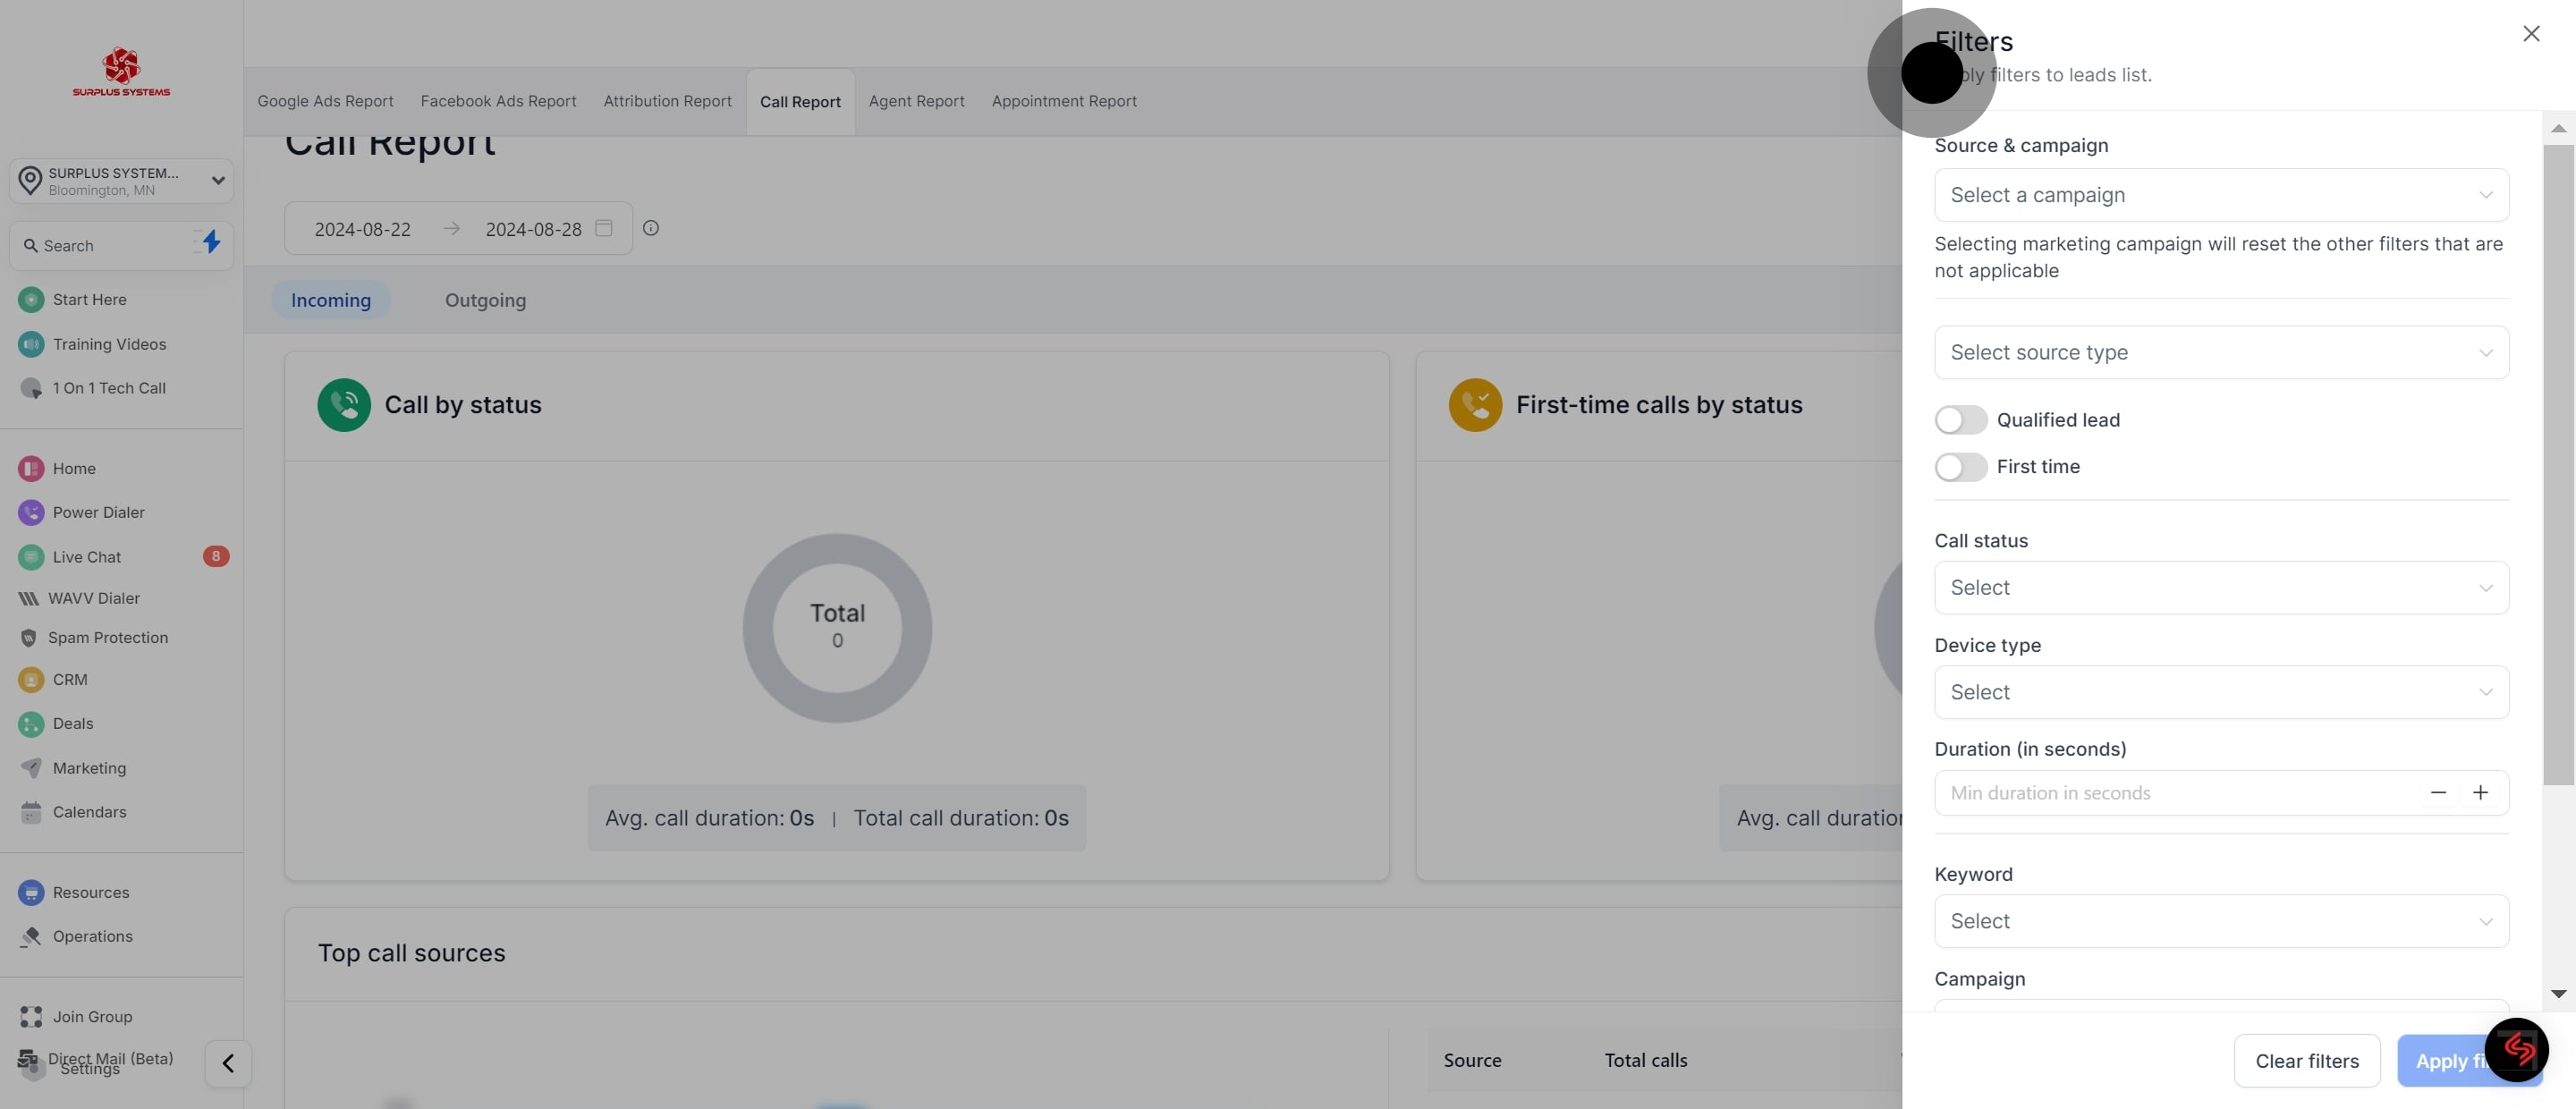Open the Deals sidebar item
2576x1109 pixels.
click(72, 723)
